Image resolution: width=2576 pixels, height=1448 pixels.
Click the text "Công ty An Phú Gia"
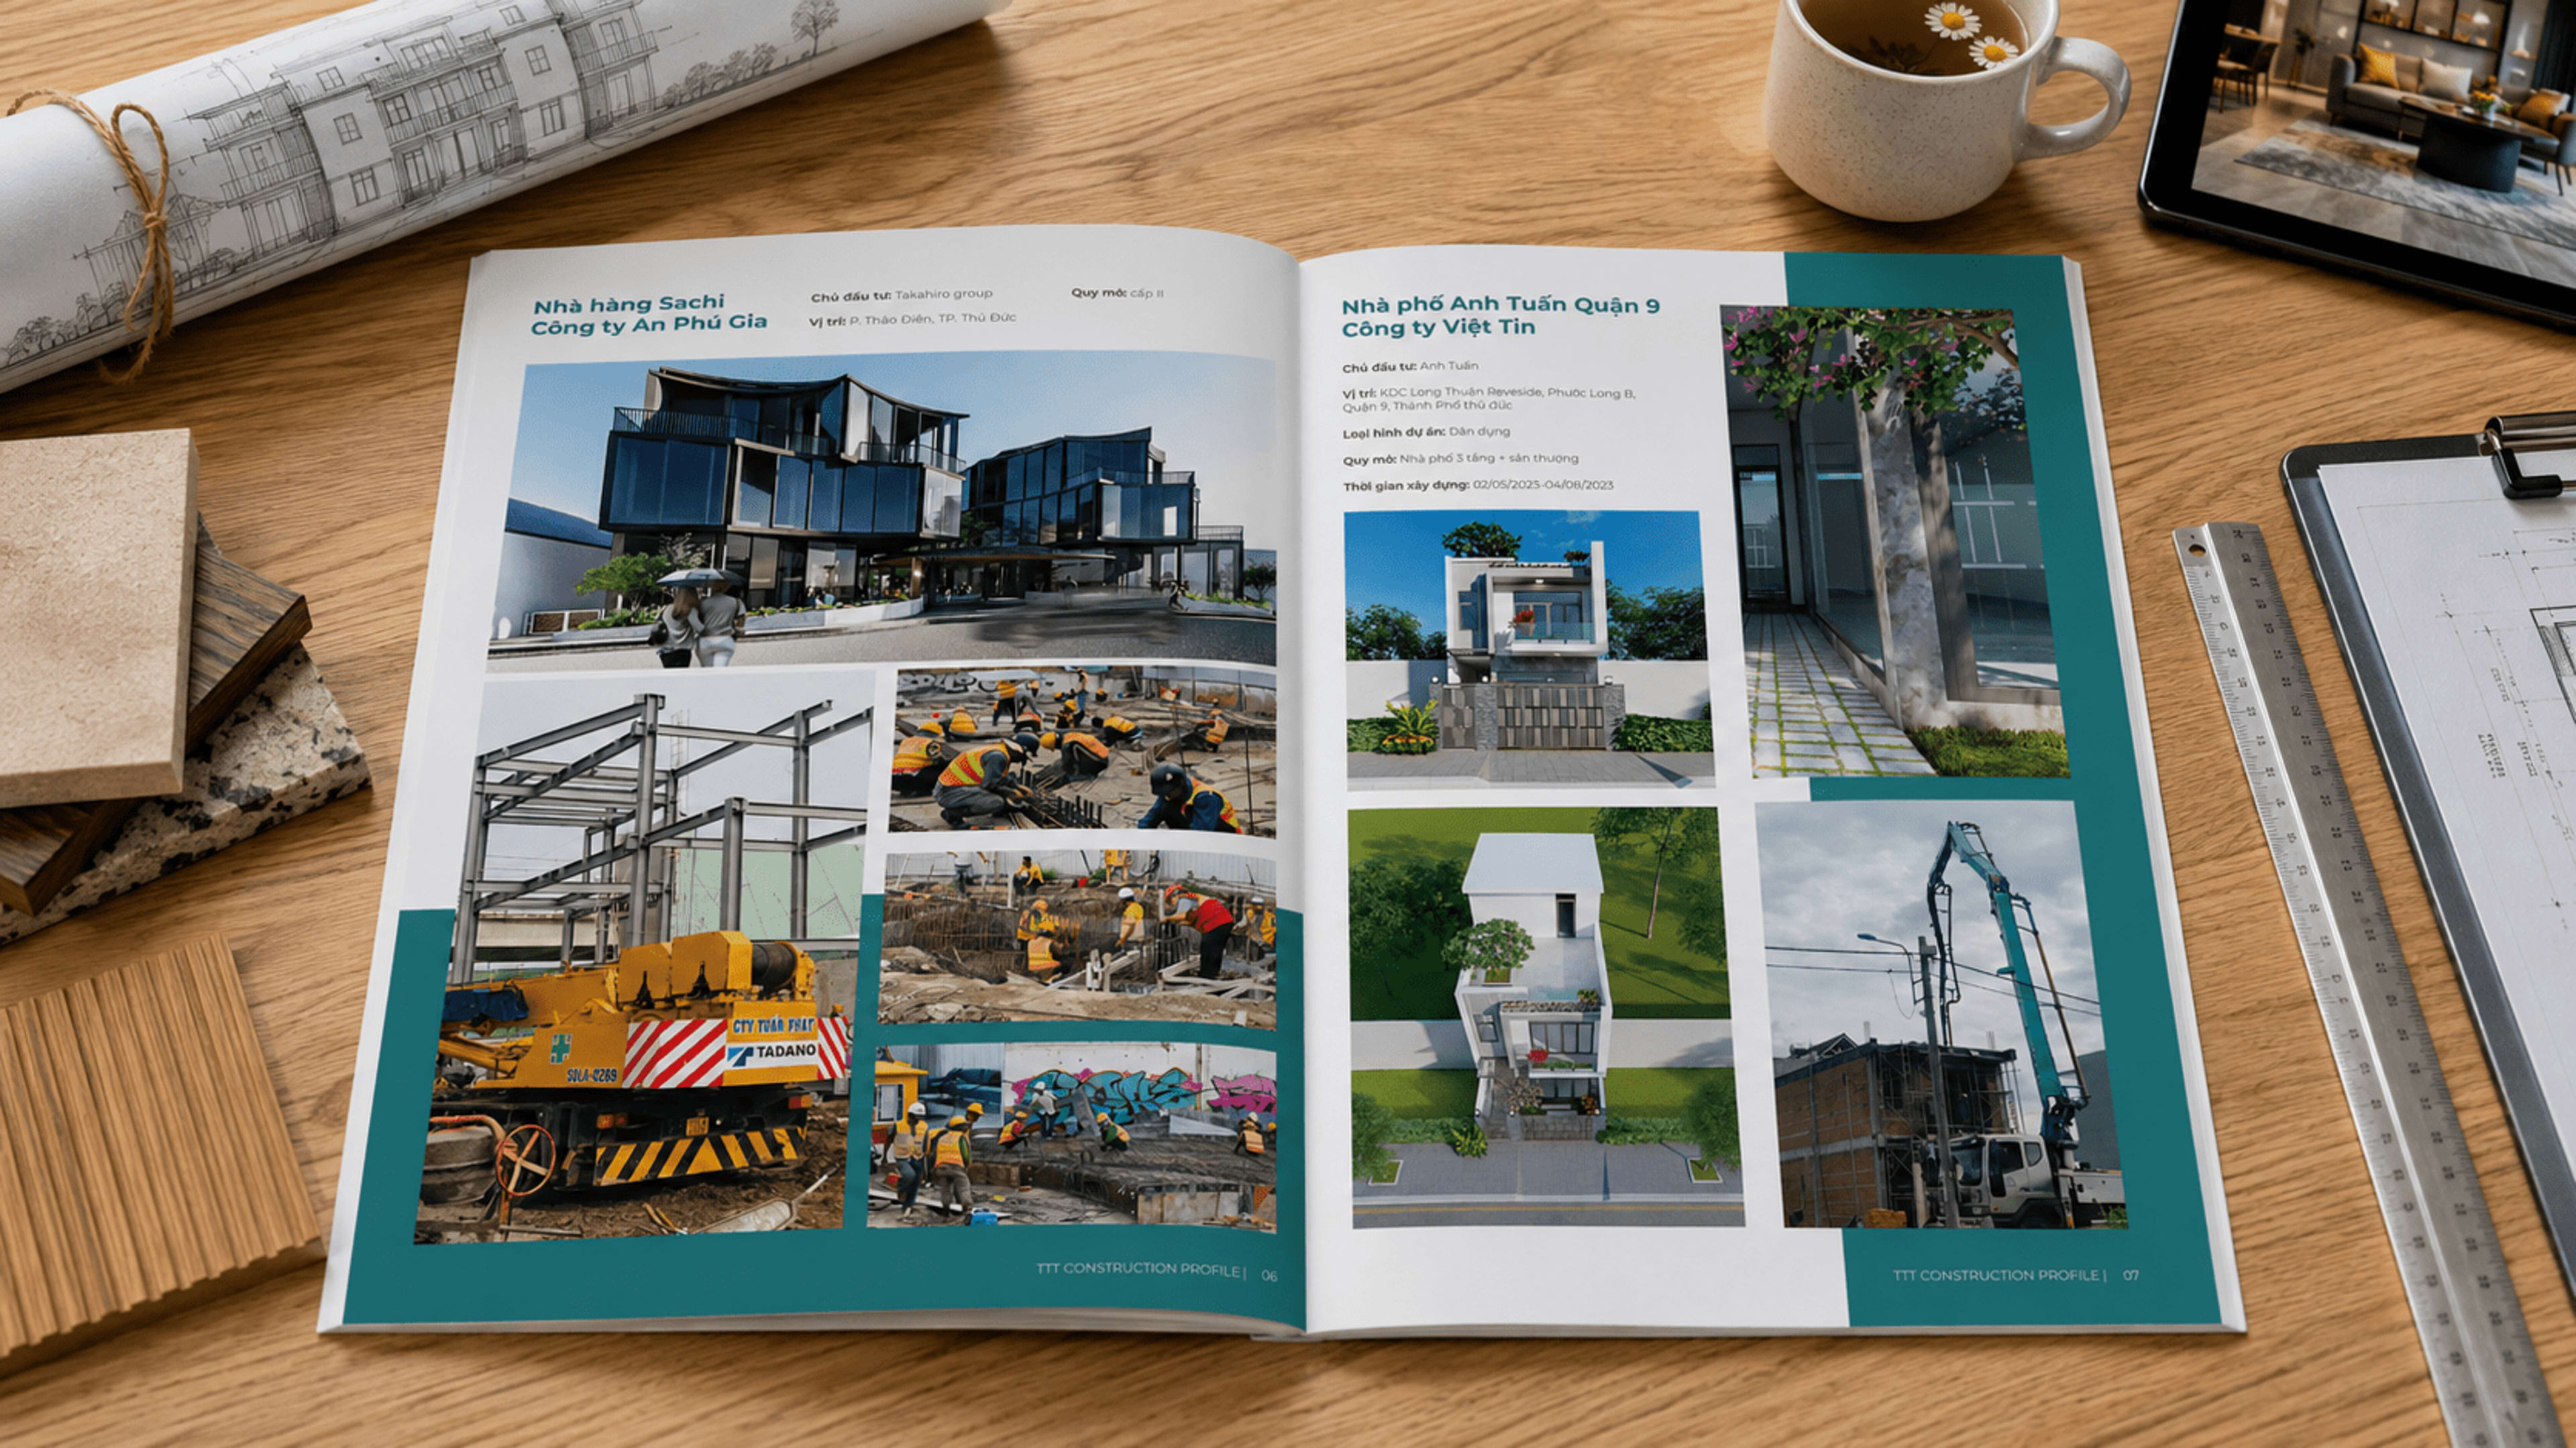click(648, 324)
